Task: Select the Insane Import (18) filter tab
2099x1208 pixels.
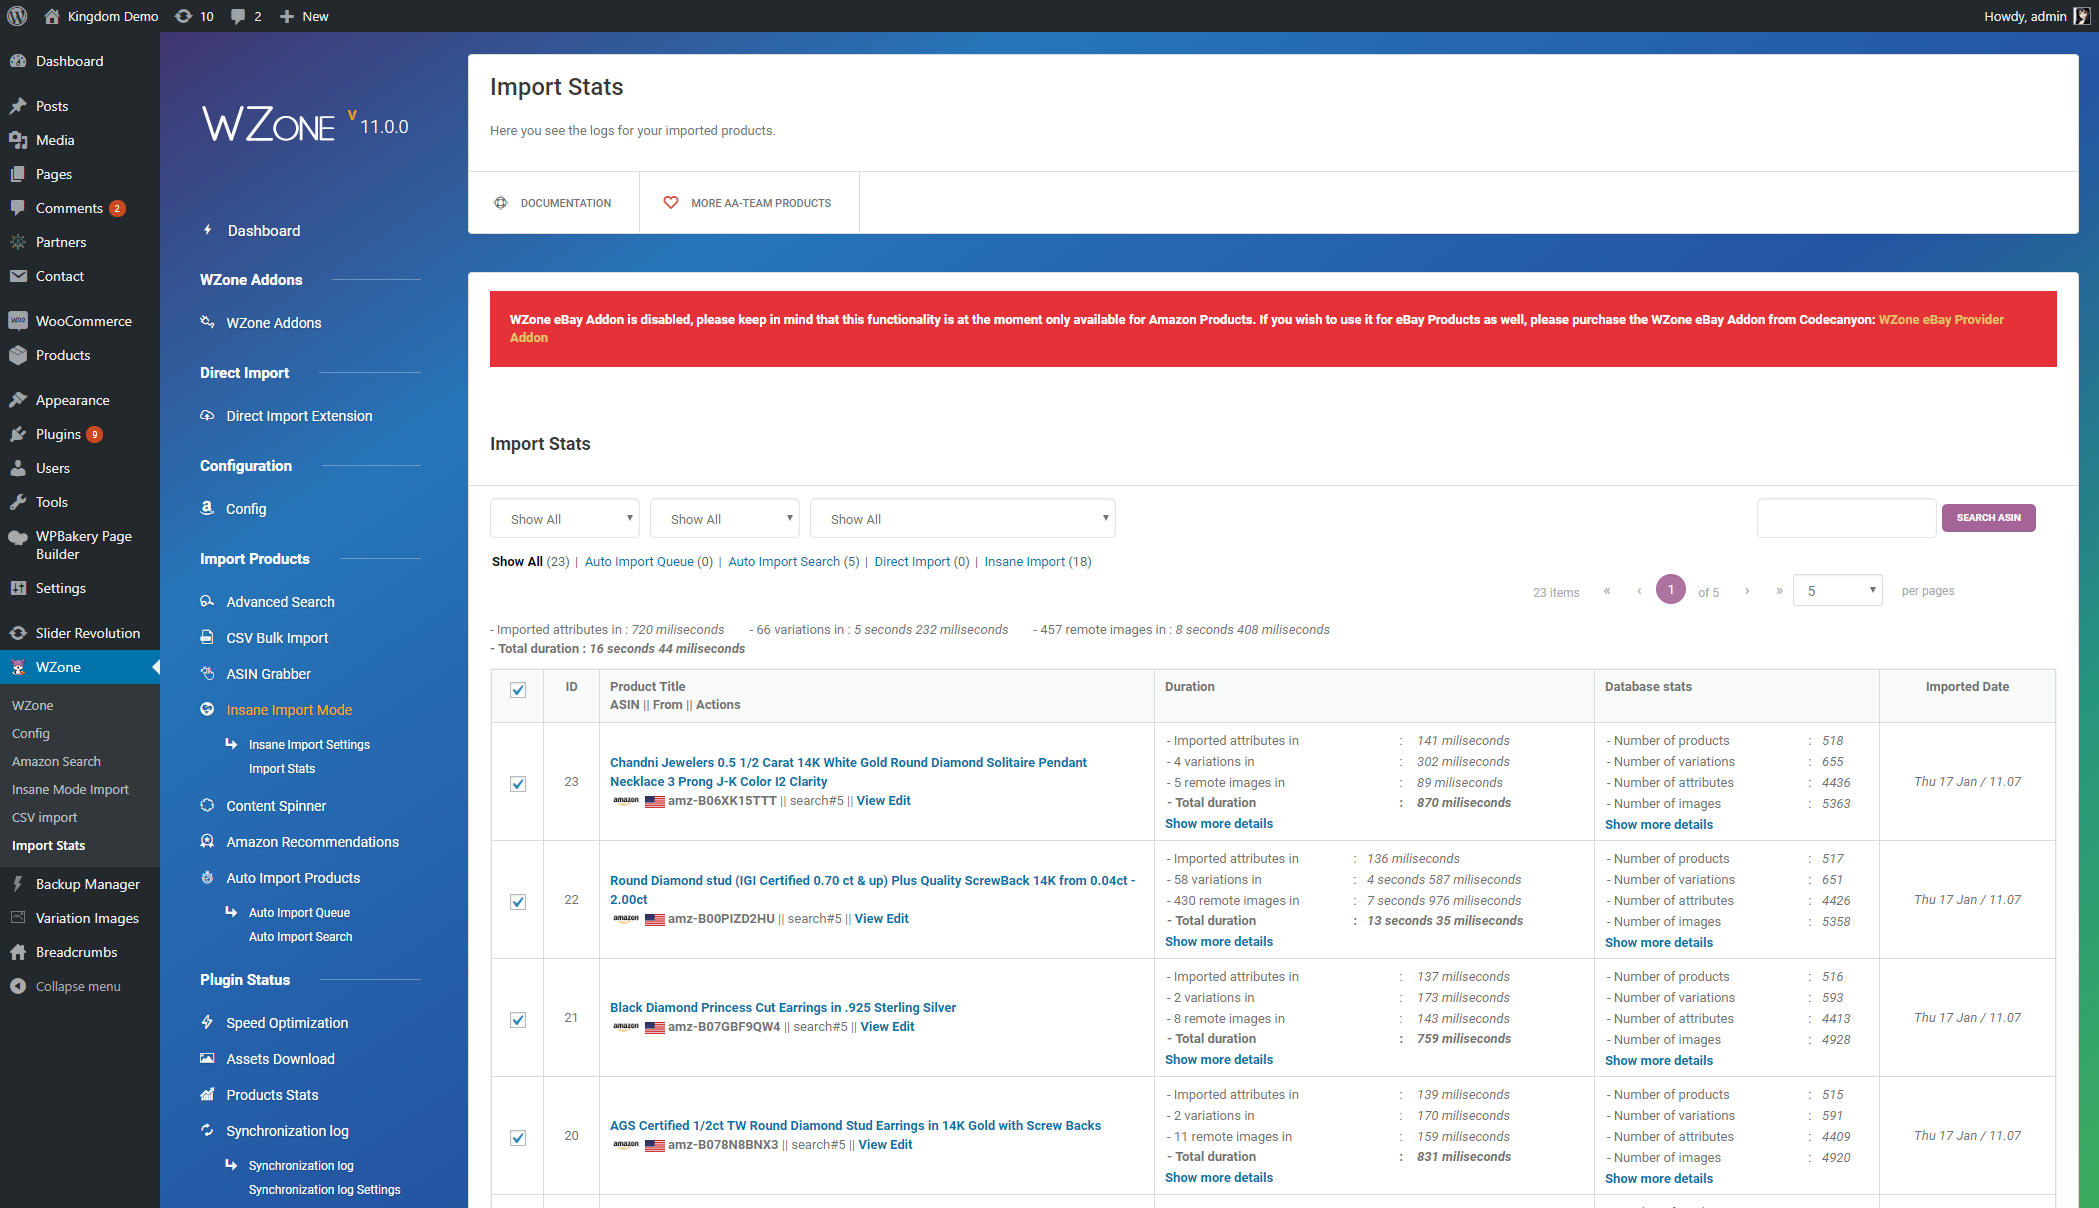Action: [1038, 562]
